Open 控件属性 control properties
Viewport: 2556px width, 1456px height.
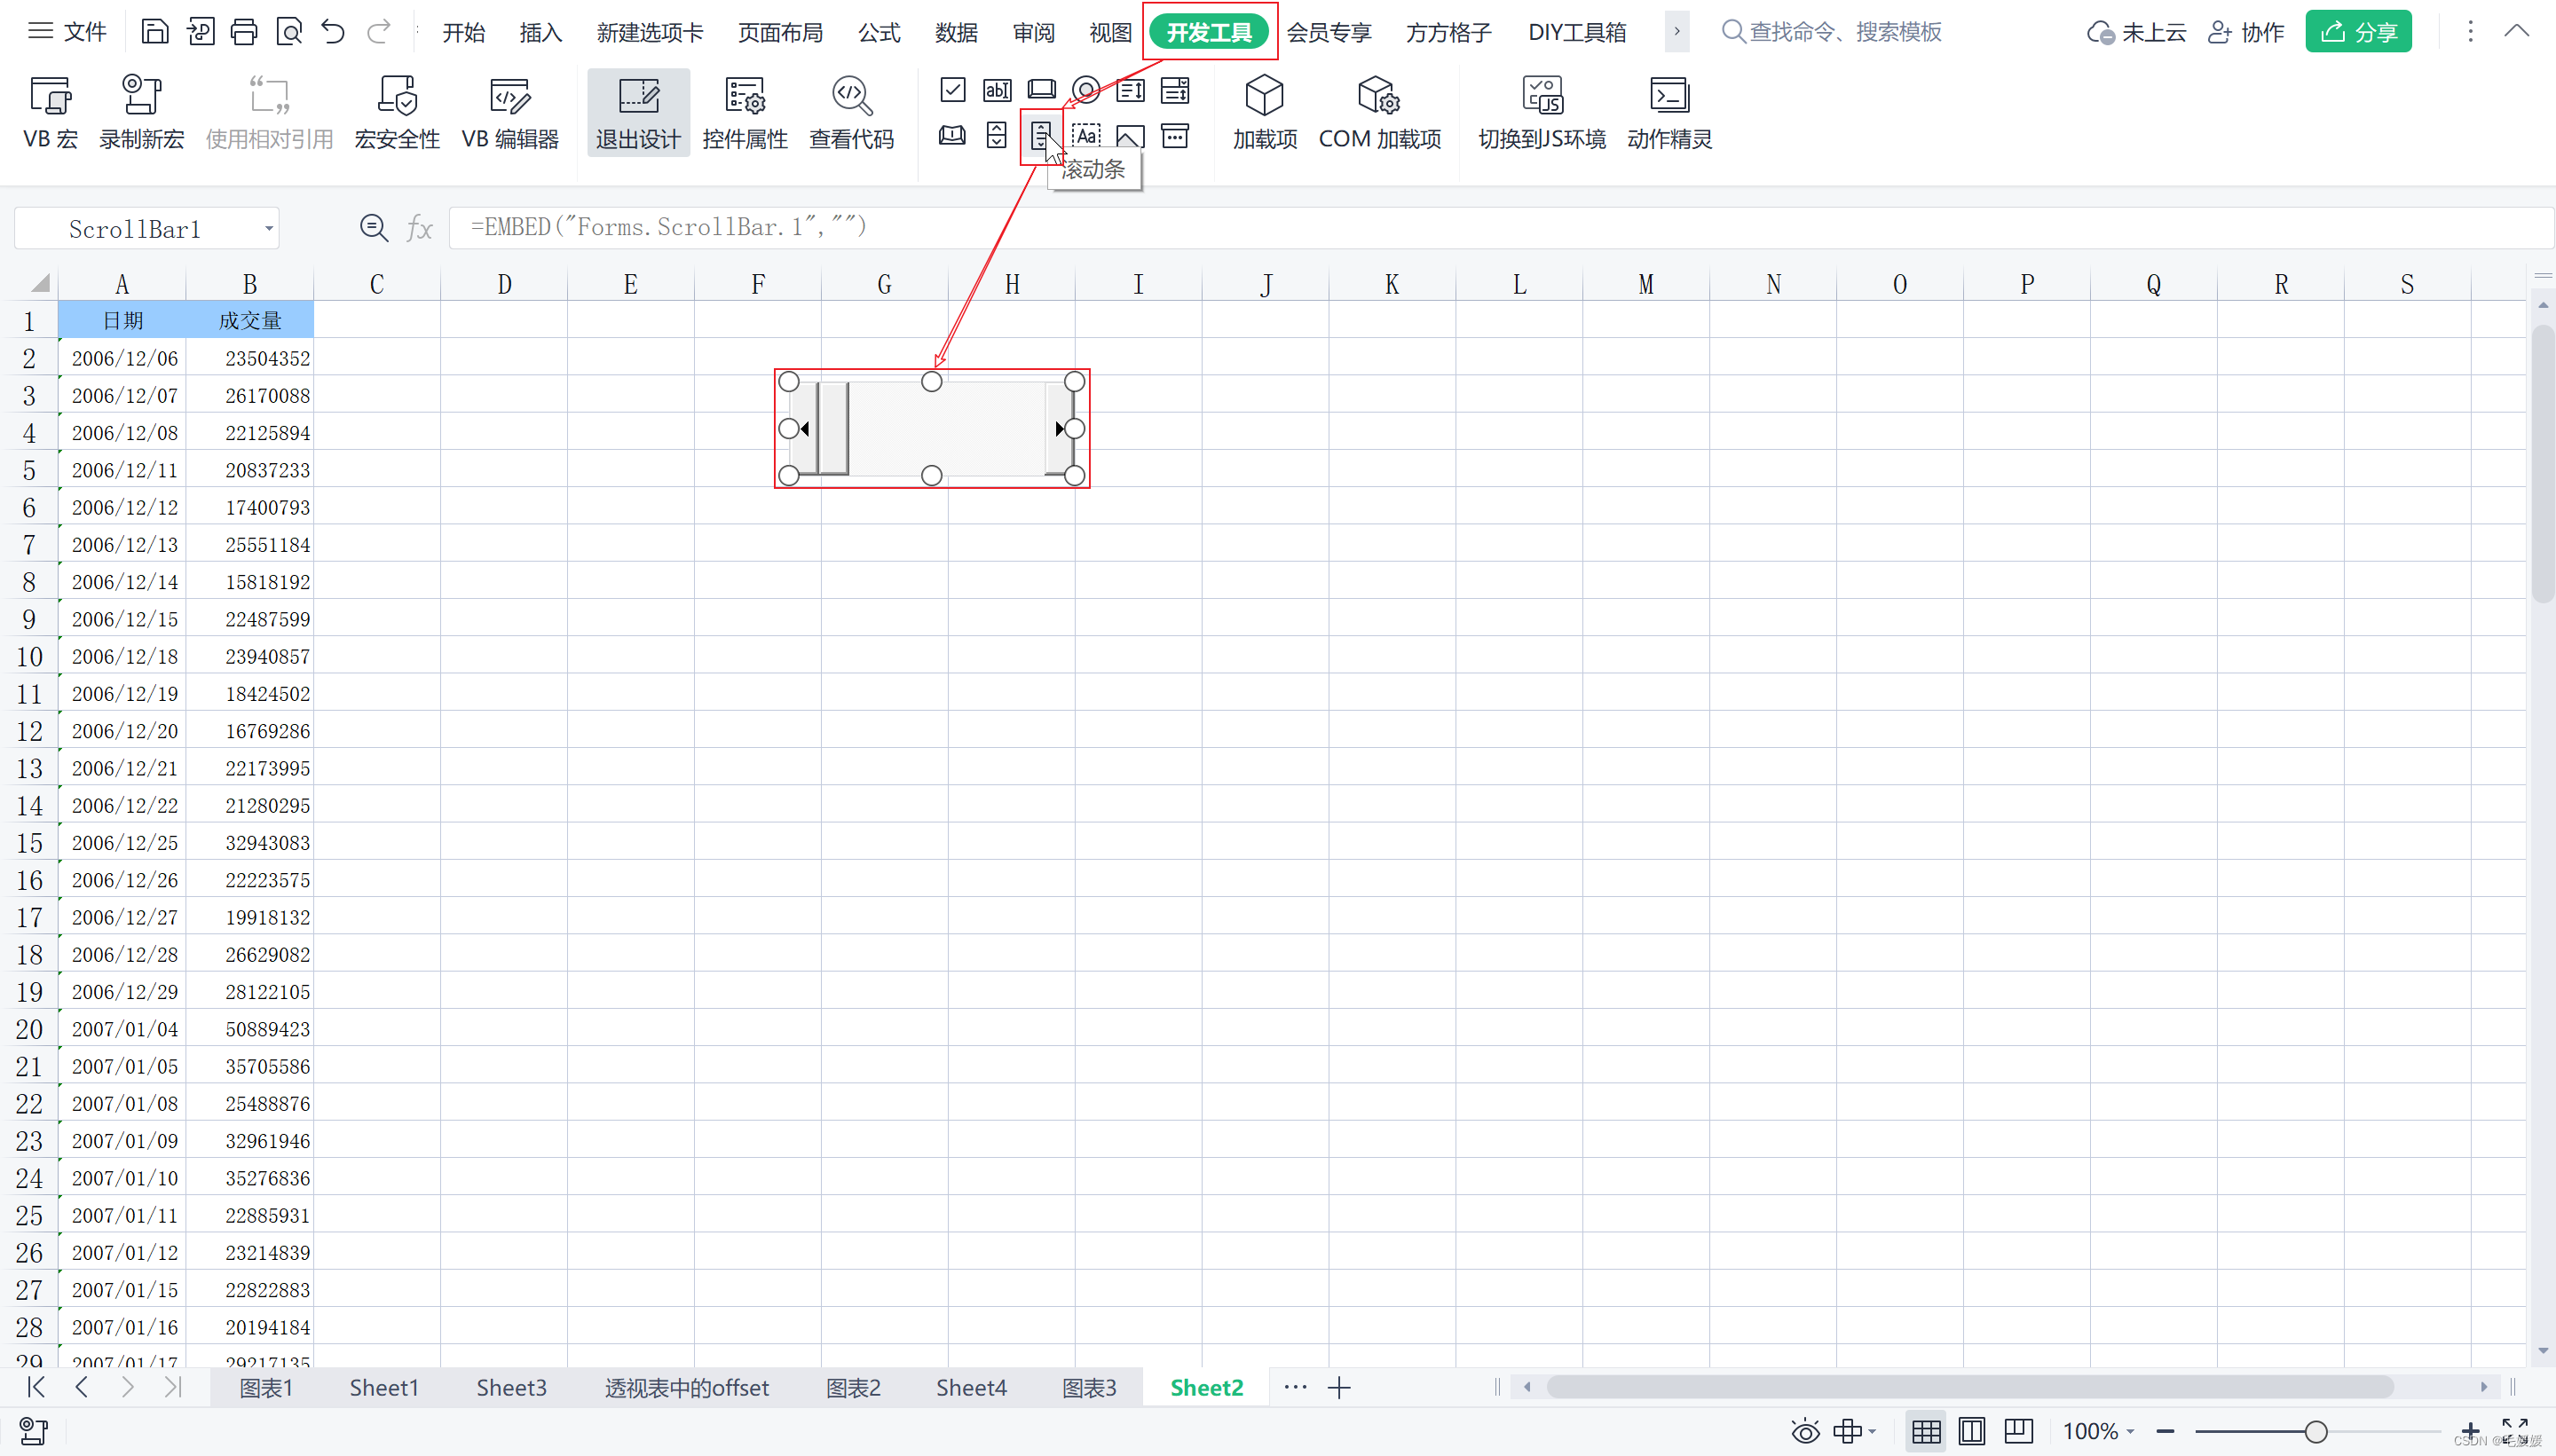[x=745, y=113]
